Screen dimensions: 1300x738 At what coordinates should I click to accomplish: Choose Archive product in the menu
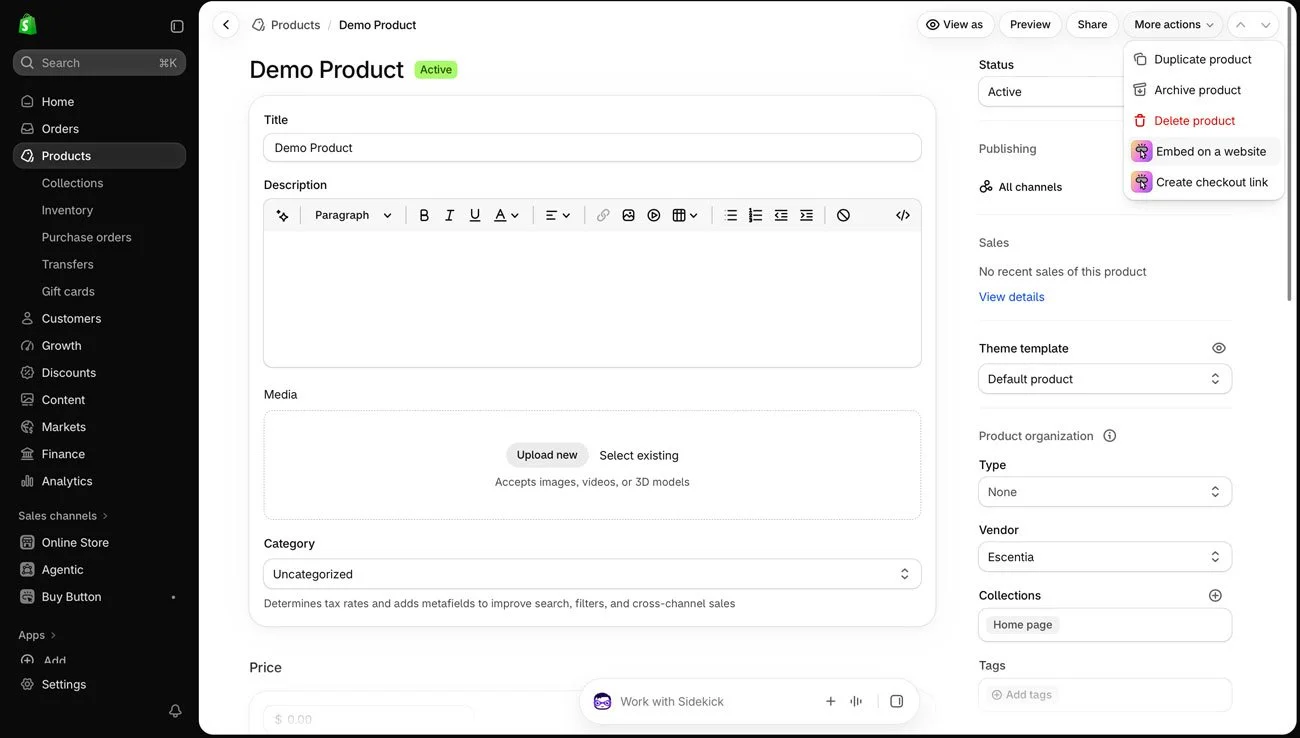[x=1204, y=90]
